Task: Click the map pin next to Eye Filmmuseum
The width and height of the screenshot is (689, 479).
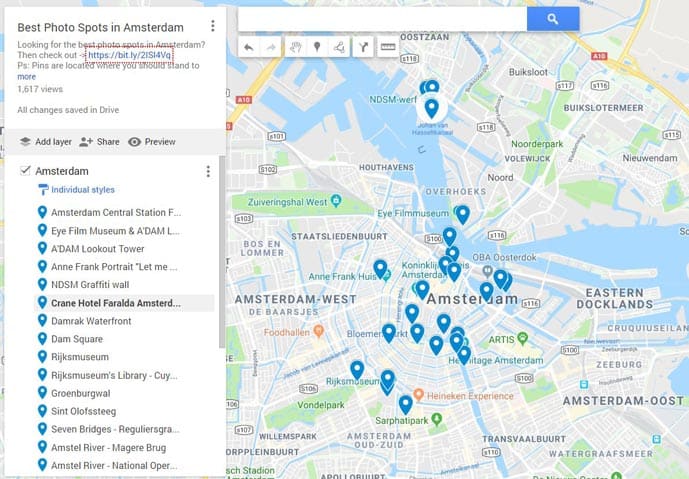Action: 462,215
